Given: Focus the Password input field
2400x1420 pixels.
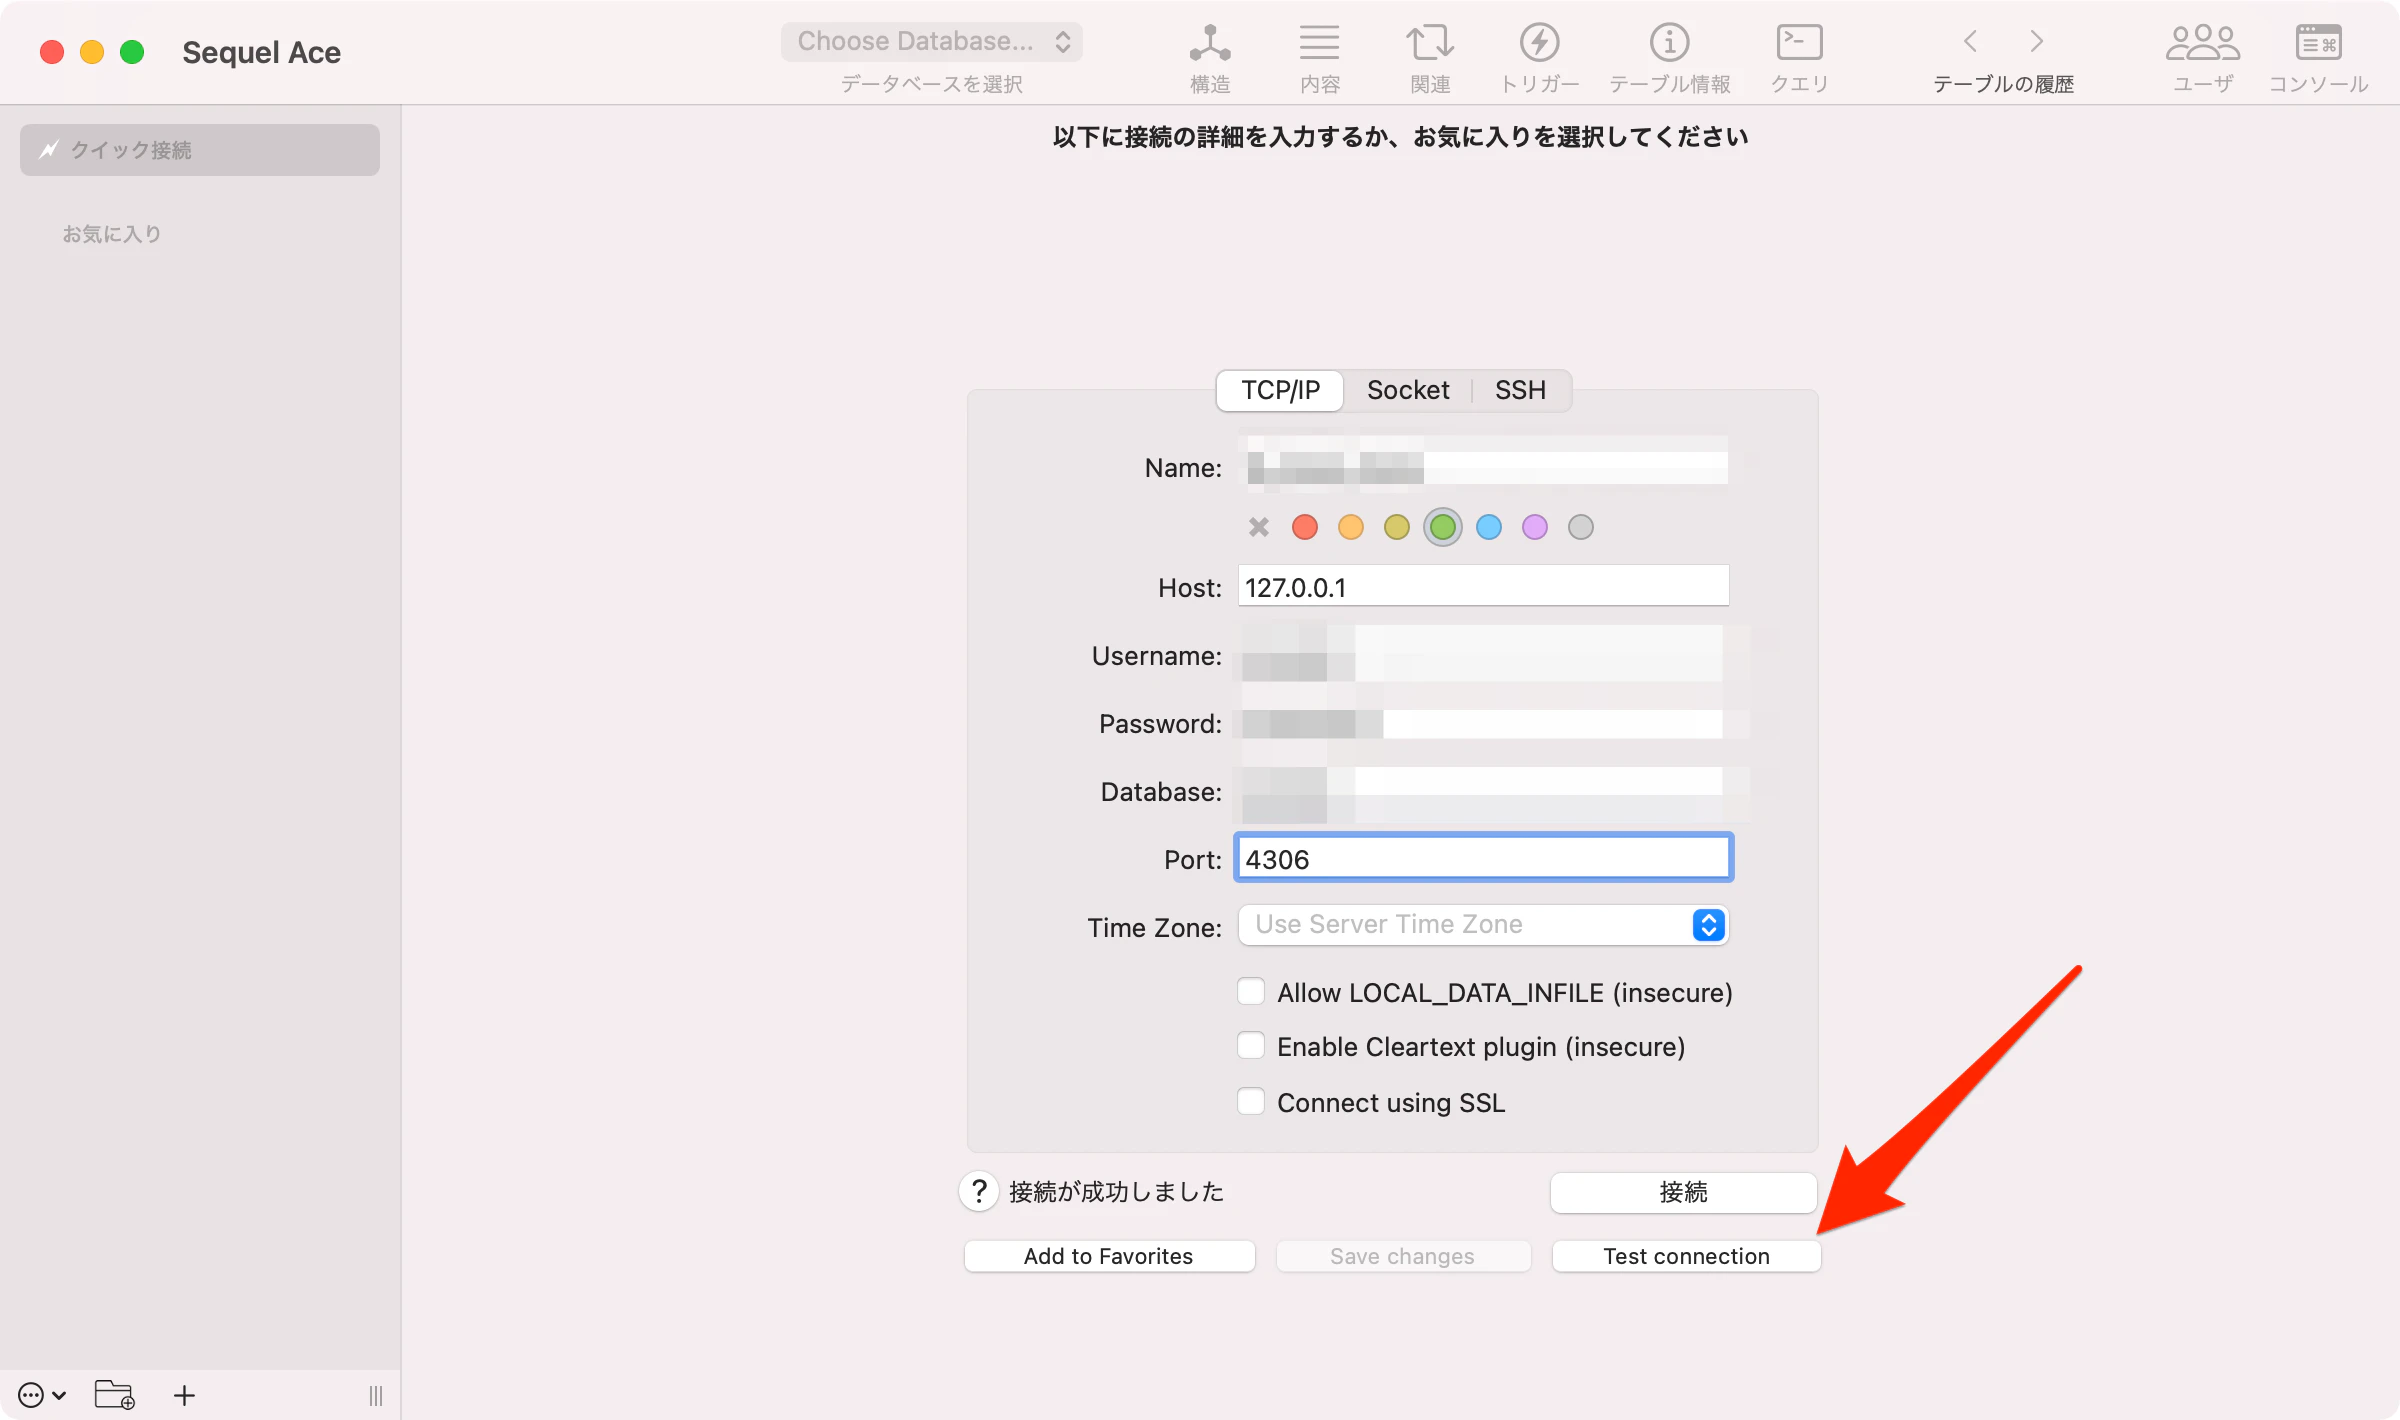Looking at the screenshot, I should (1484, 723).
